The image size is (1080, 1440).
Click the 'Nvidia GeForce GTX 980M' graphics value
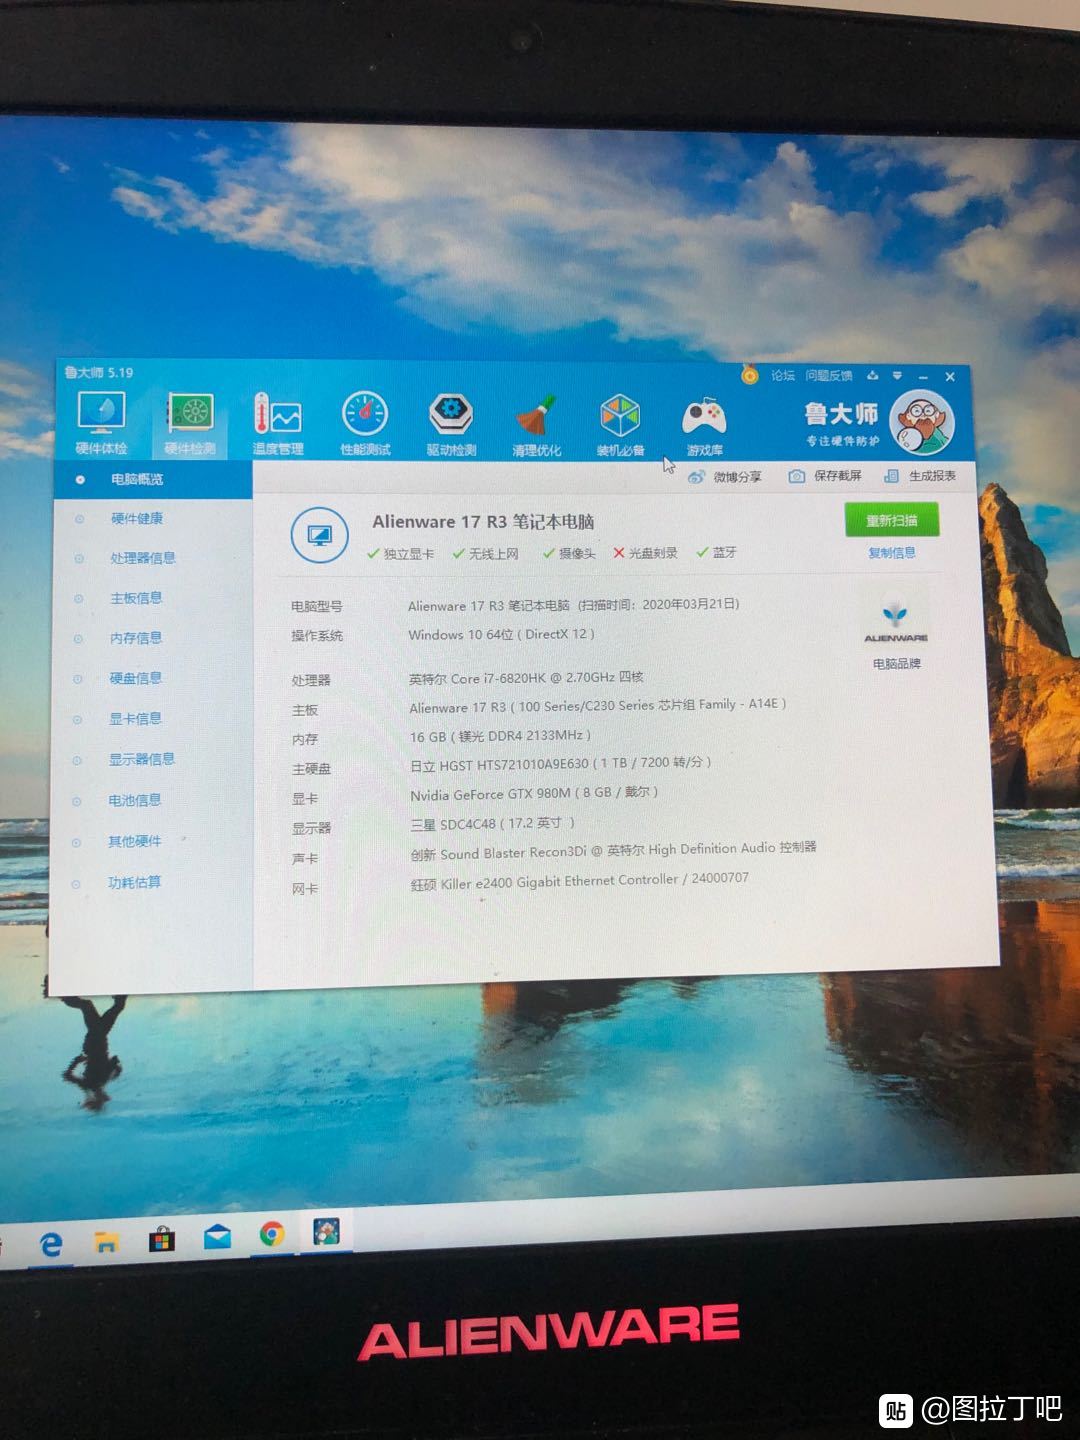[534, 794]
